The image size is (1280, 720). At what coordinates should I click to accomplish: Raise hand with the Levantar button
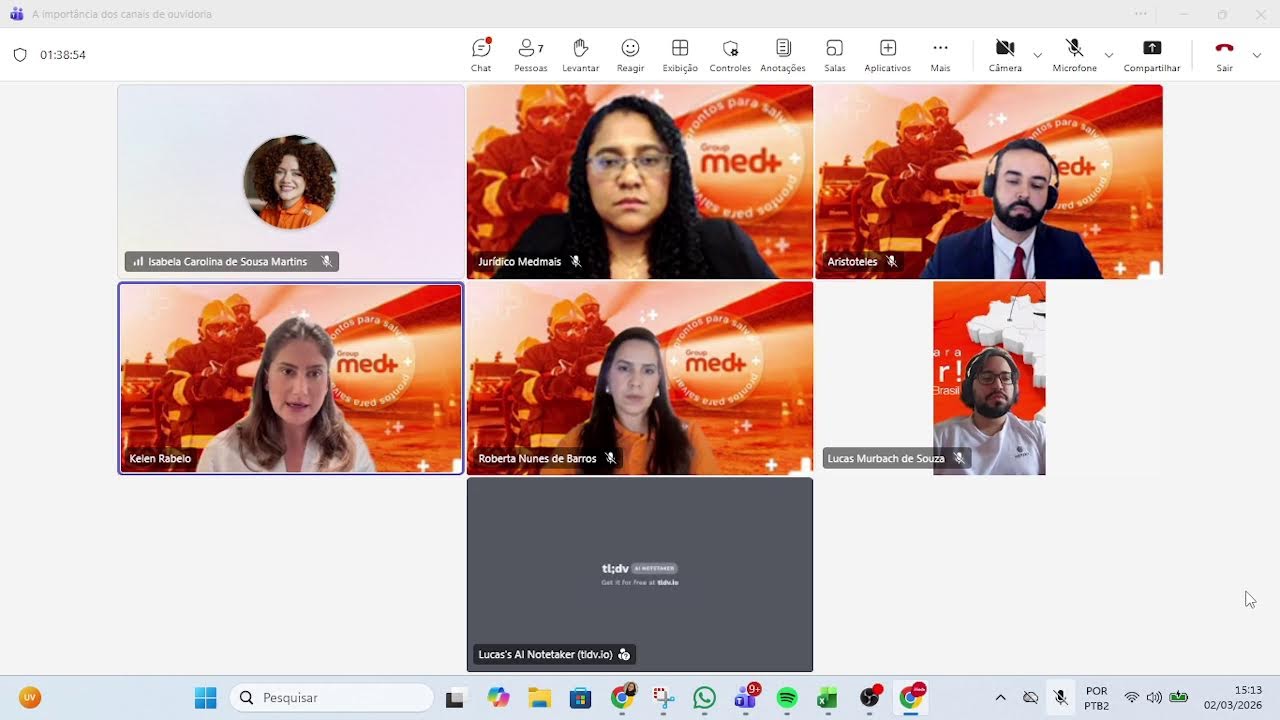pyautogui.click(x=580, y=55)
